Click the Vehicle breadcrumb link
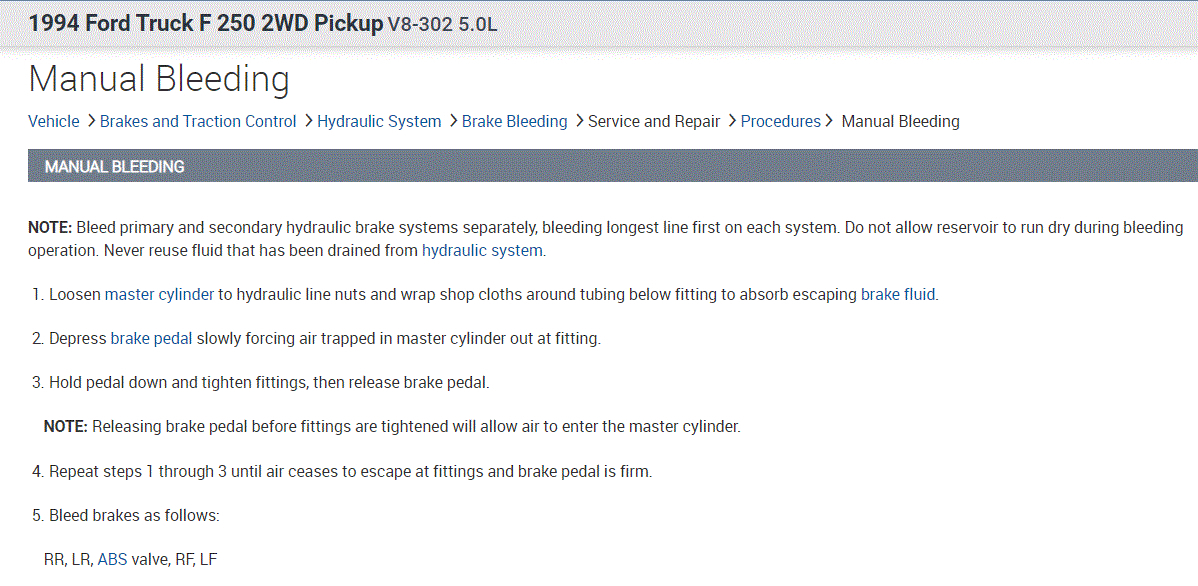The image size is (1198, 586). 53,121
